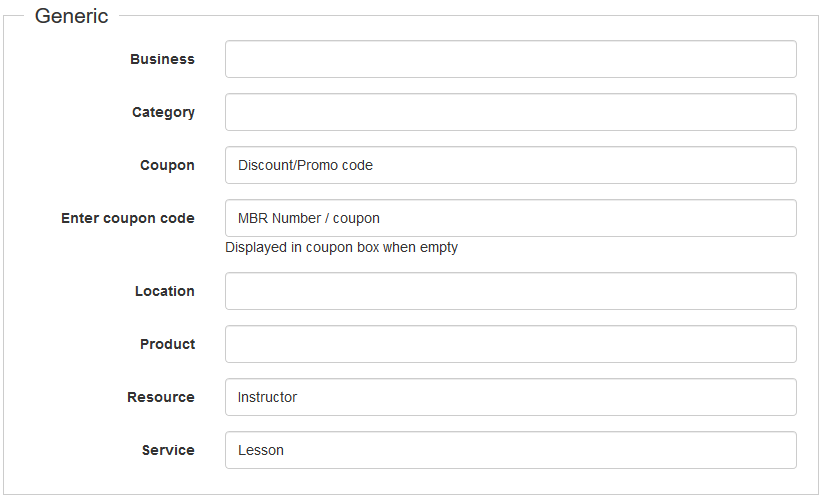Focus the Category text box
The width and height of the screenshot is (828, 500).
510,112
